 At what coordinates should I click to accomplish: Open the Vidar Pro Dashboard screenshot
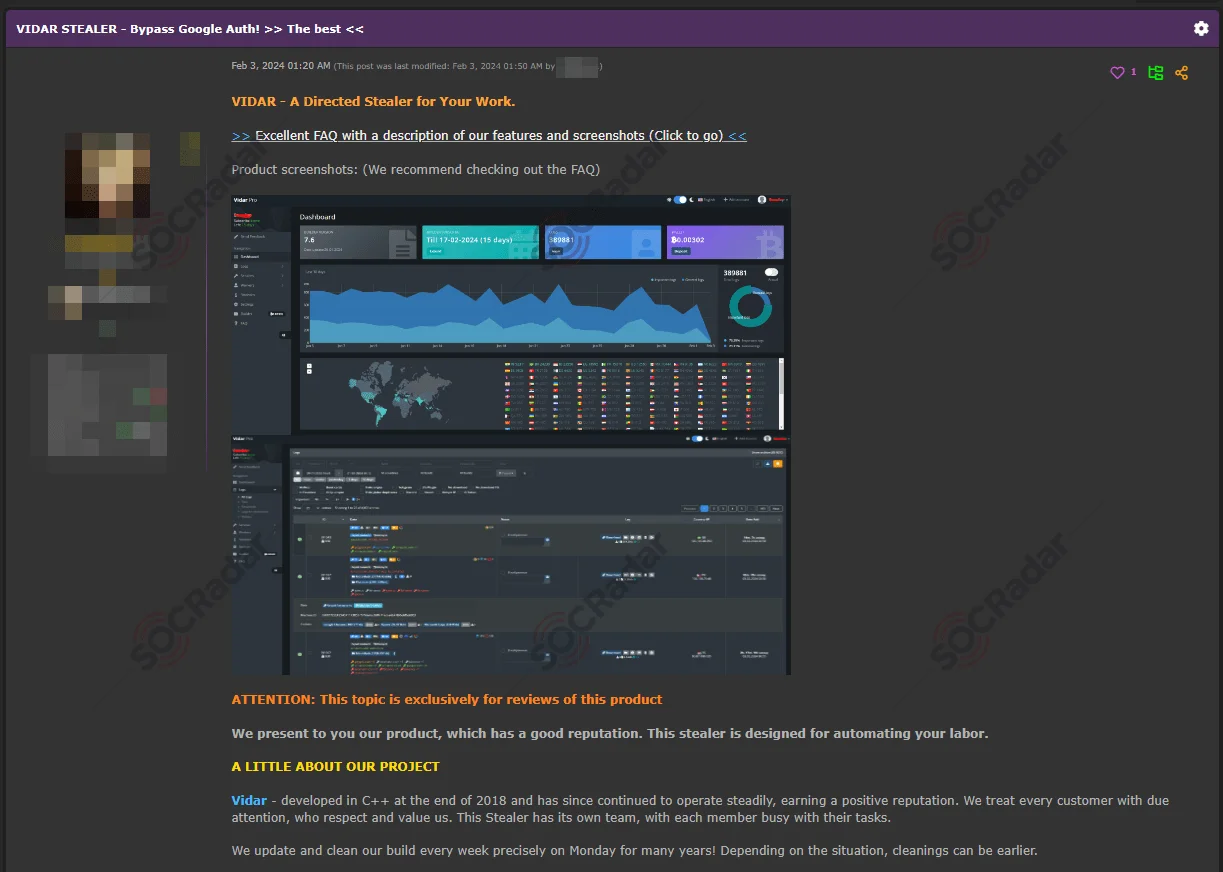coord(510,314)
